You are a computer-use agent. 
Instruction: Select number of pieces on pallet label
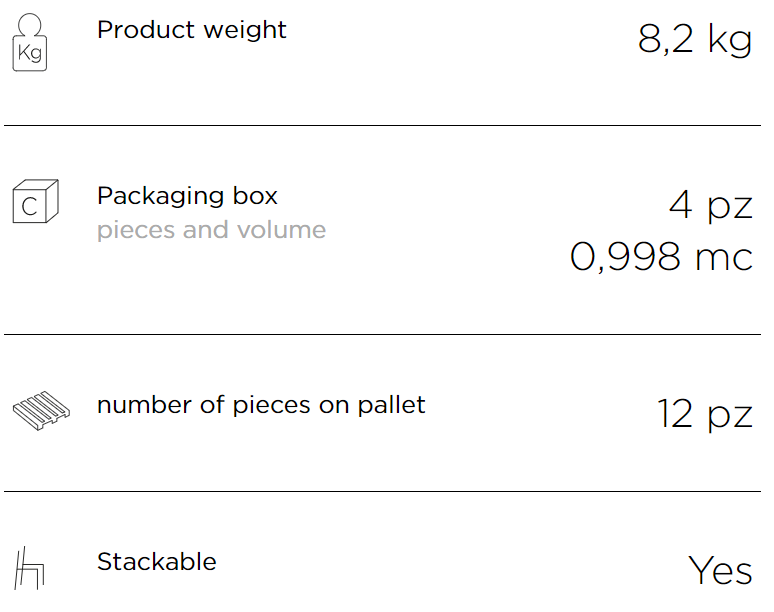click(261, 405)
